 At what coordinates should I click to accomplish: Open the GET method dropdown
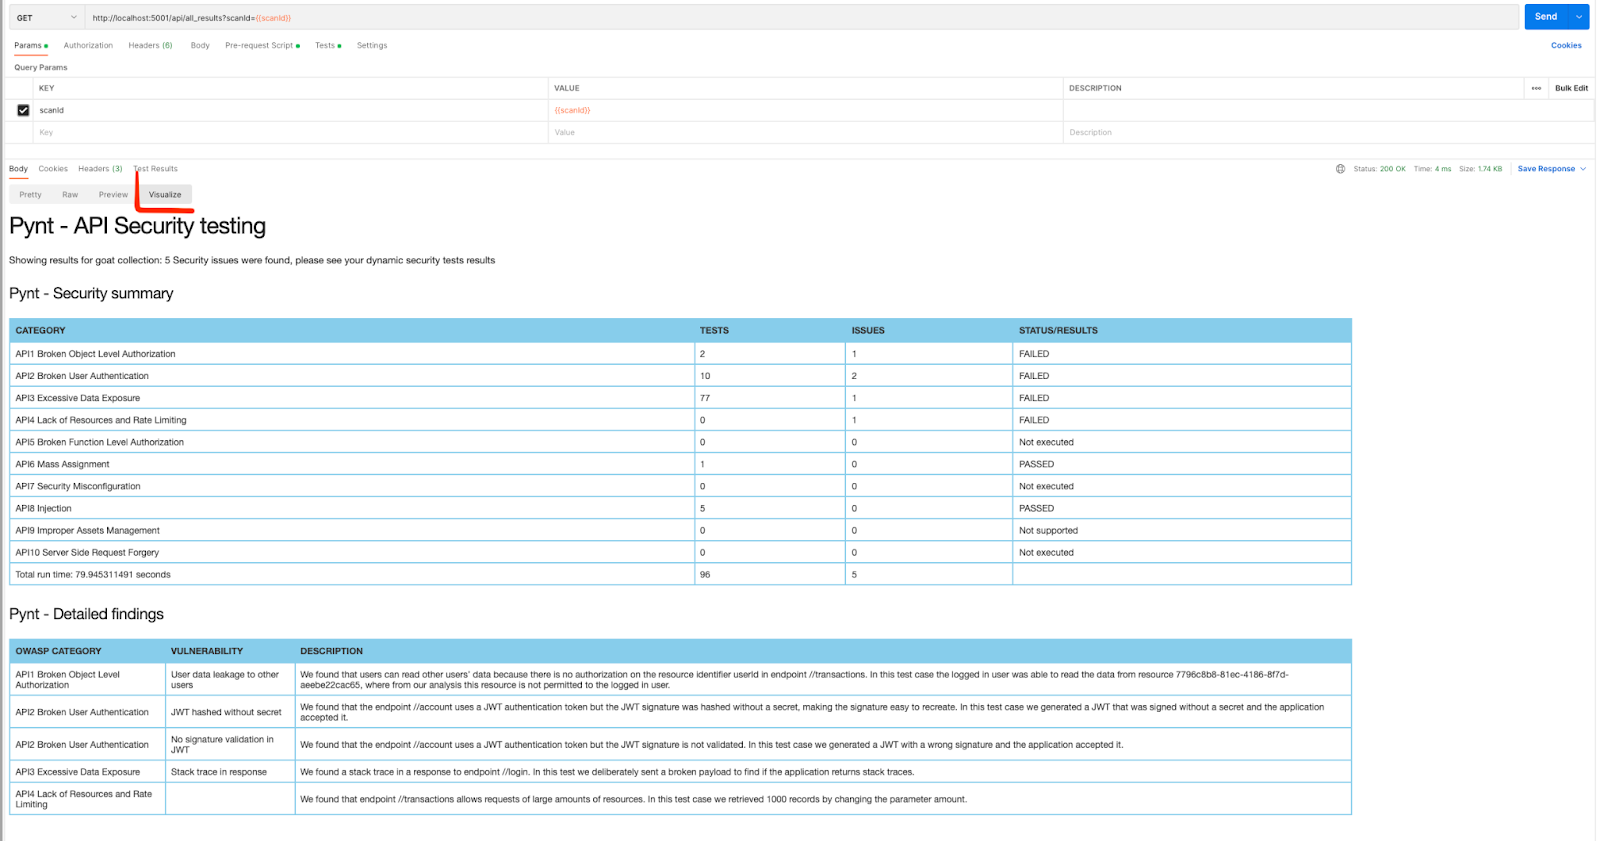[x=46, y=17]
